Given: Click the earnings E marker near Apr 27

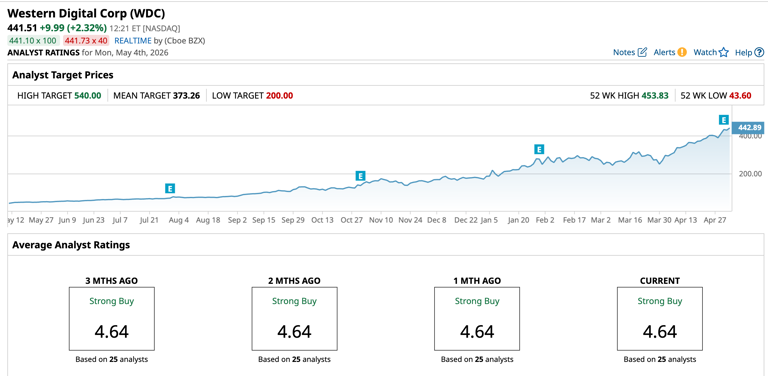Looking at the screenshot, I should pos(723,119).
